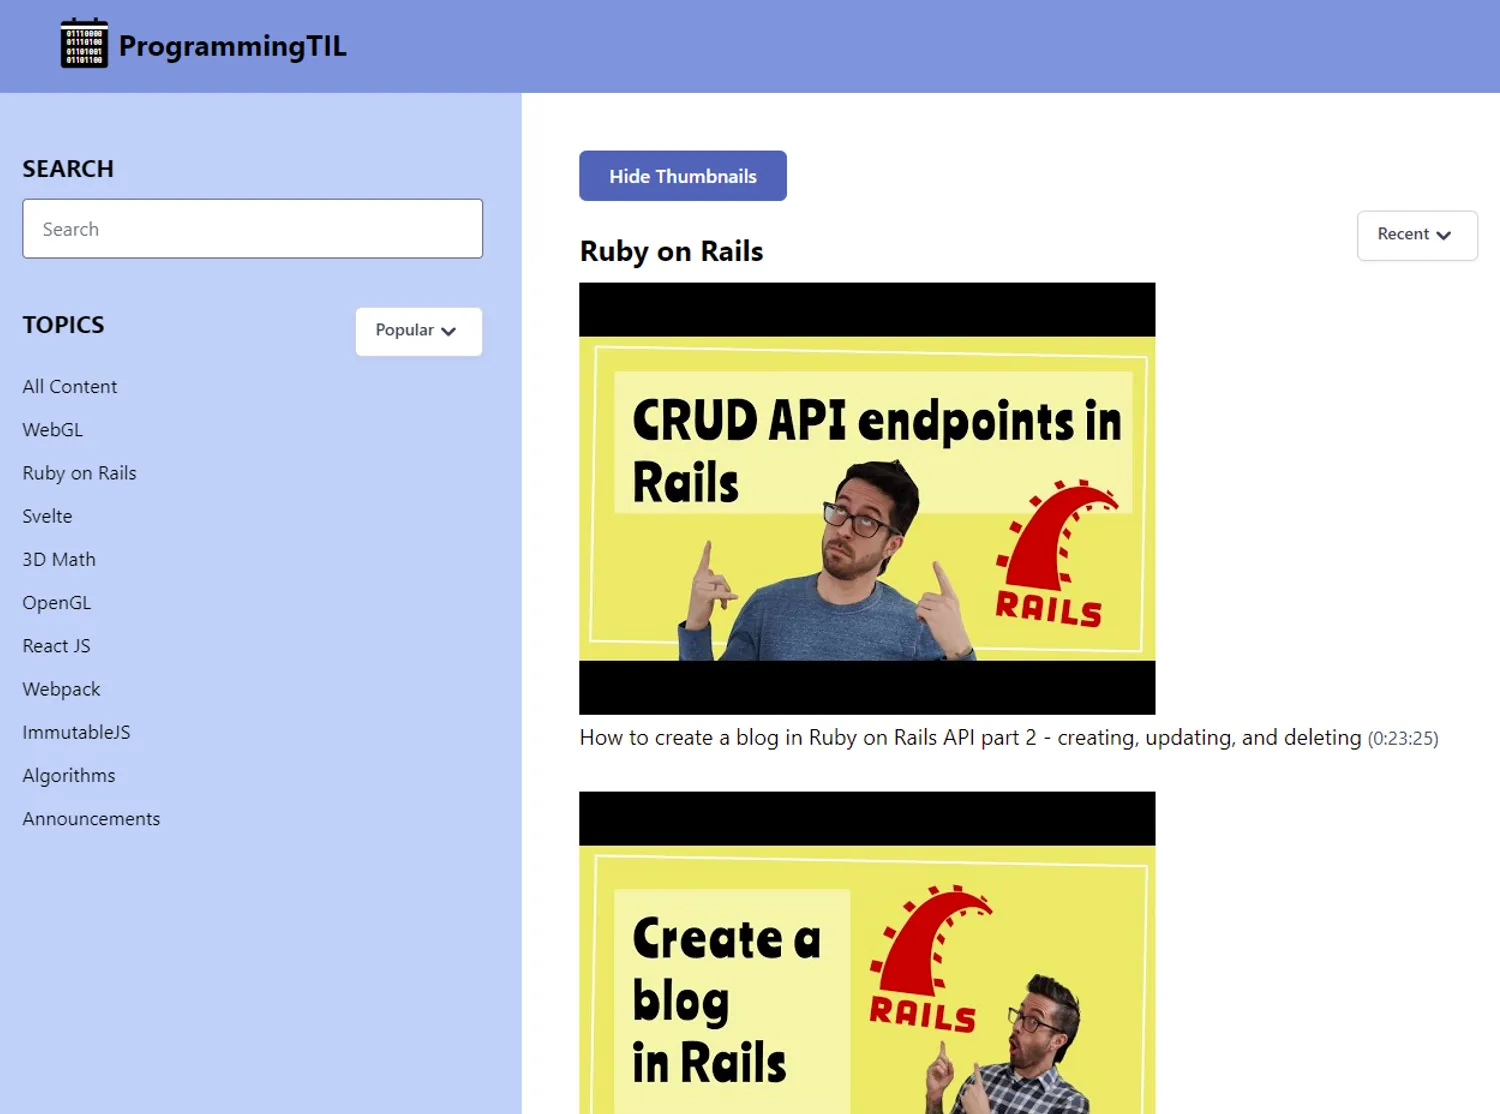Select the All Content topic

70,387
